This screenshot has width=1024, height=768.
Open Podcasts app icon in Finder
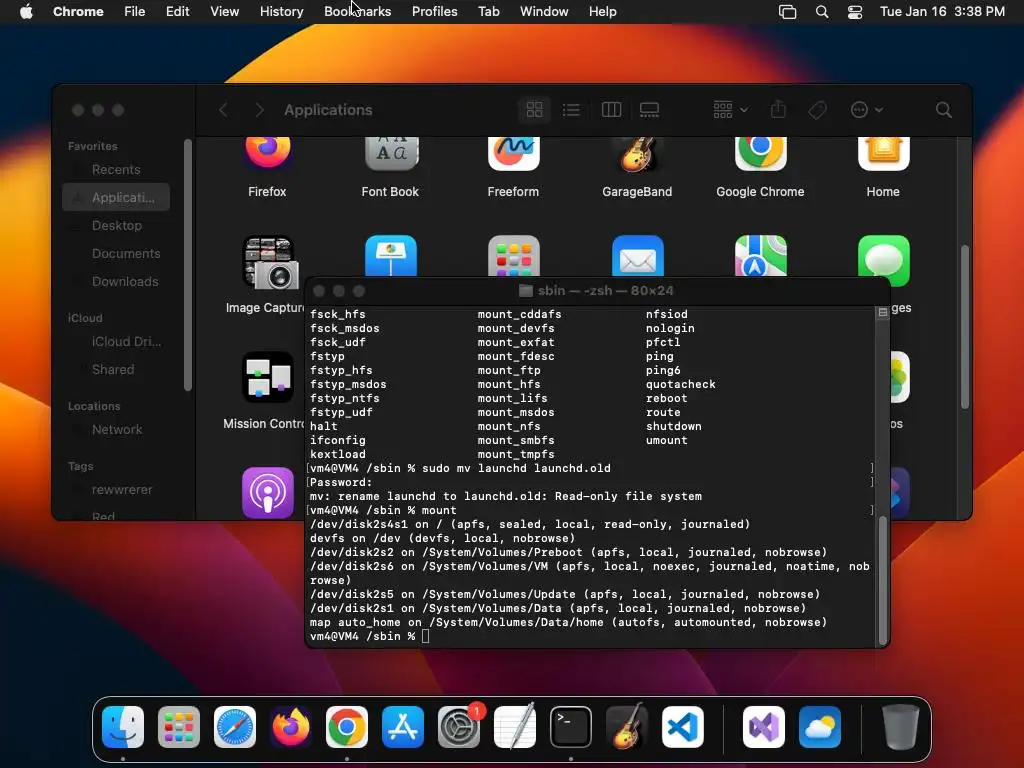(x=268, y=492)
